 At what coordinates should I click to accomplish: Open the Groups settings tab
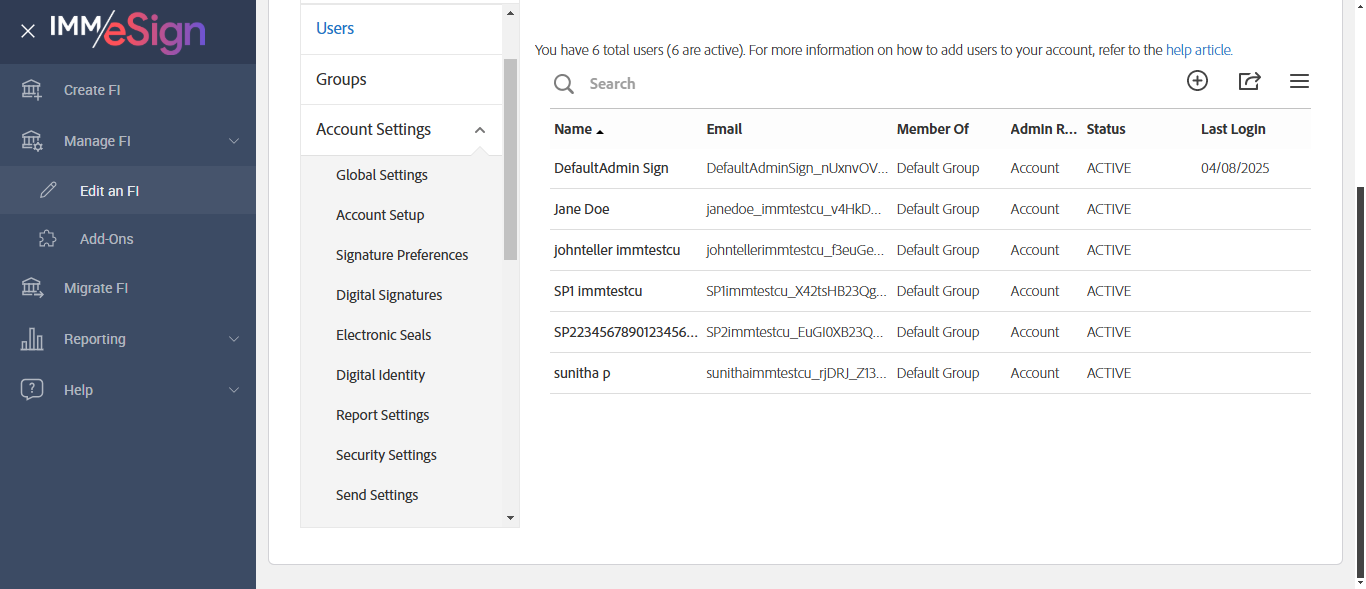pyautogui.click(x=341, y=79)
